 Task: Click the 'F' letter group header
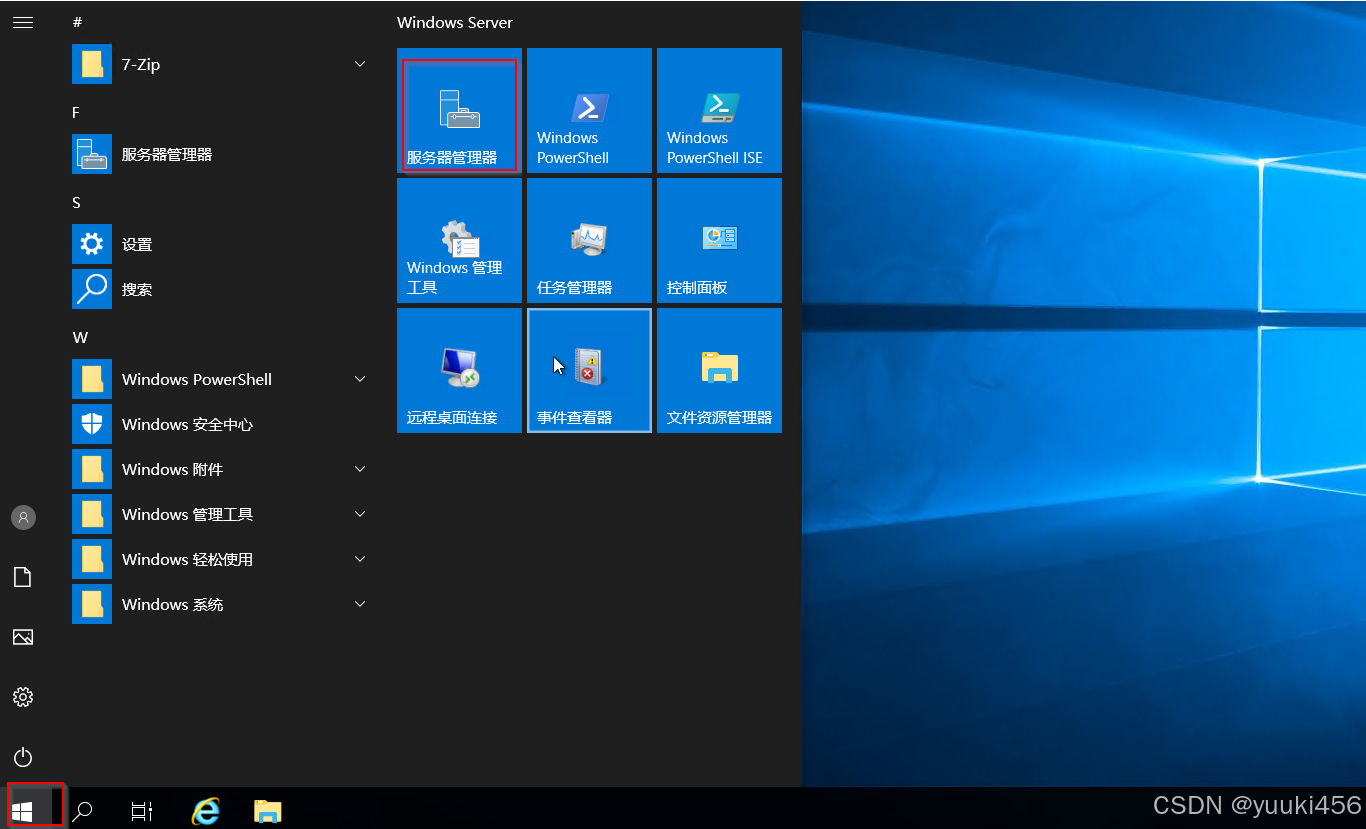pos(76,112)
